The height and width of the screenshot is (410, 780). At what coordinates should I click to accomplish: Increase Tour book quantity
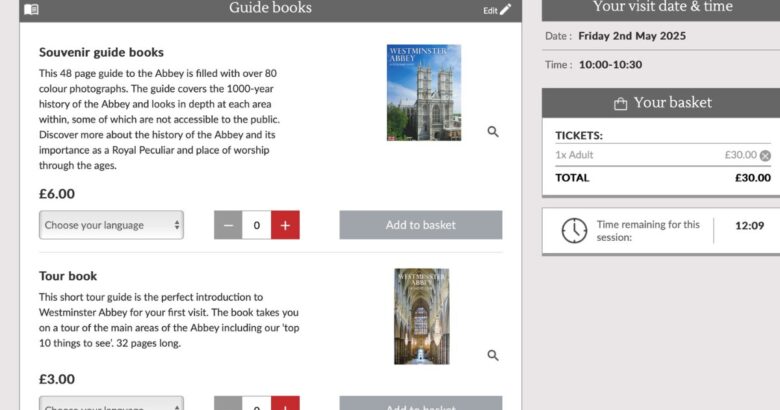click(x=285, y=404)
